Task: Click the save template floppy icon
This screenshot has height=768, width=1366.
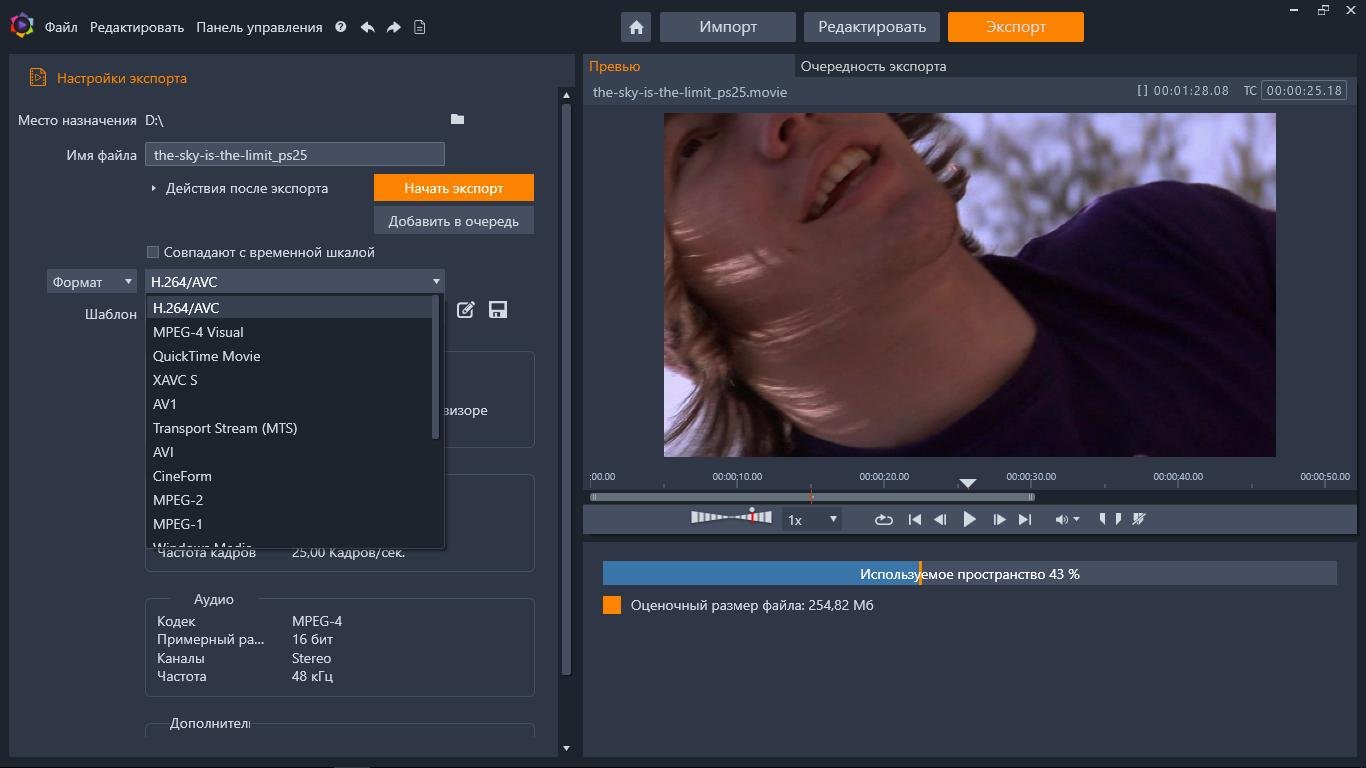Action: pyautogui.click(x=497, y=310)
